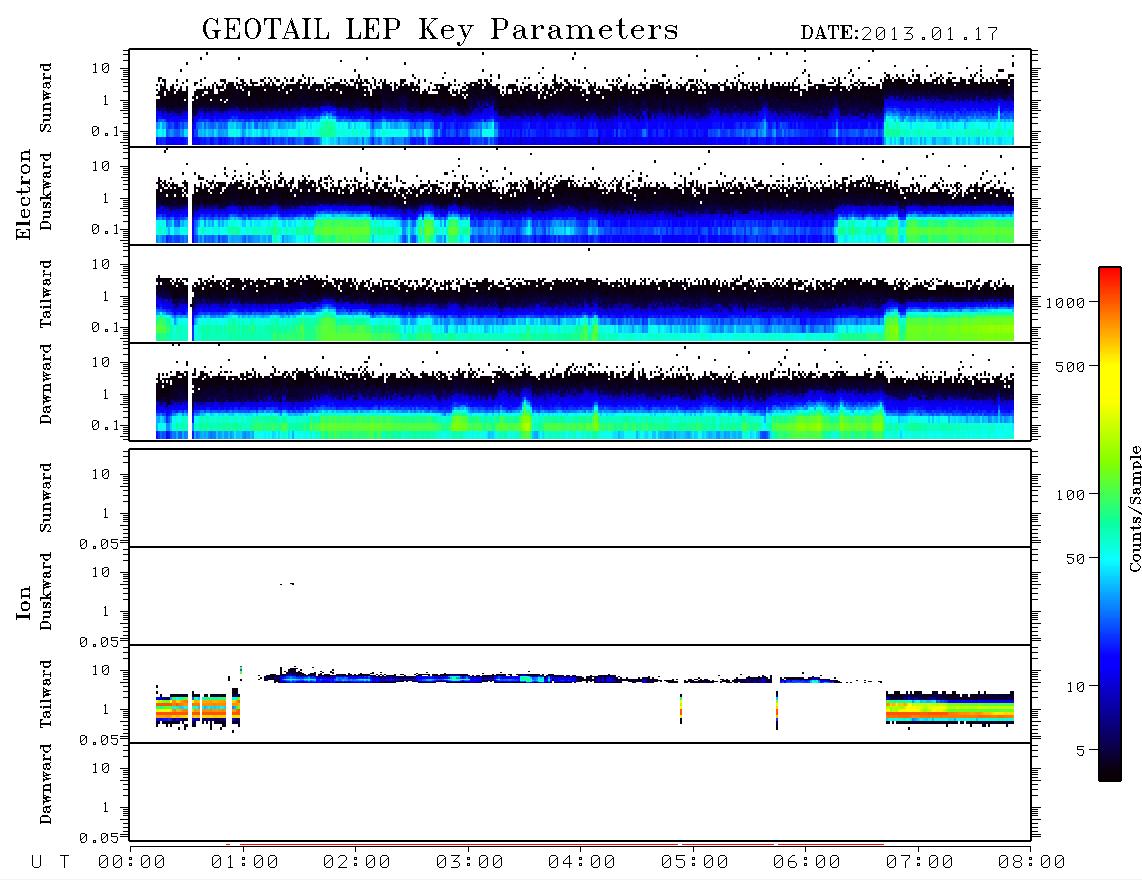
Task: Click the colorbar "1000" tick label
Action: coord(1066,303)
